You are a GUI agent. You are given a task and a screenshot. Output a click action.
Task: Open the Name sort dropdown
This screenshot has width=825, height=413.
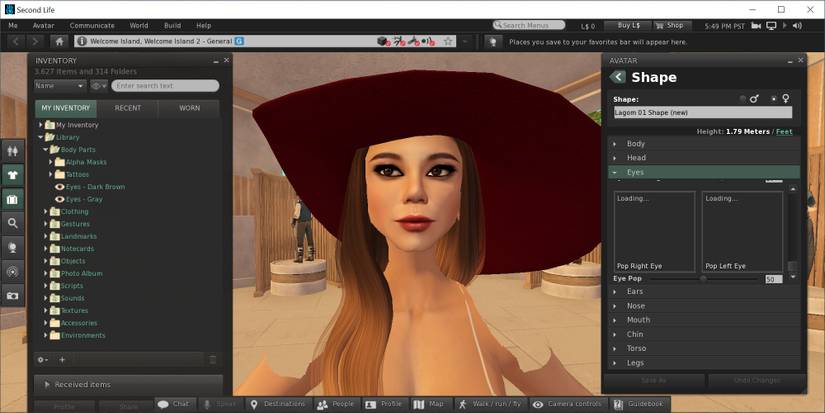click(60, 86)
